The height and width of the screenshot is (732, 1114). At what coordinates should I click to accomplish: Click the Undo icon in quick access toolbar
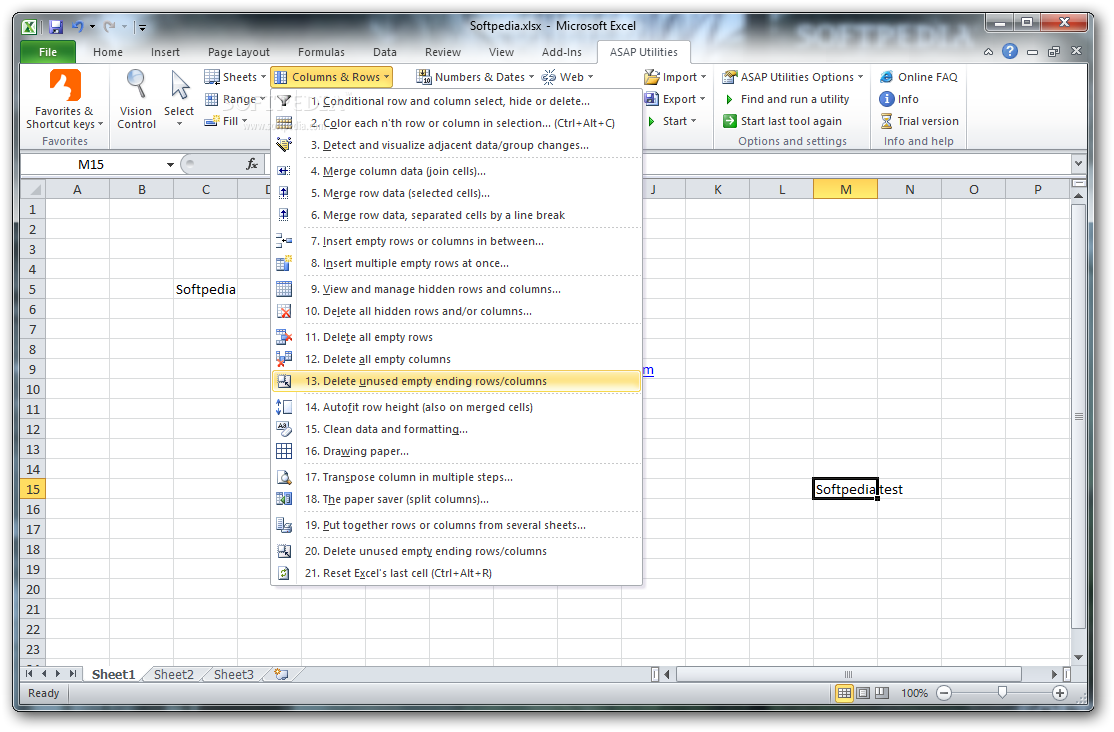[x=77, y=27]
